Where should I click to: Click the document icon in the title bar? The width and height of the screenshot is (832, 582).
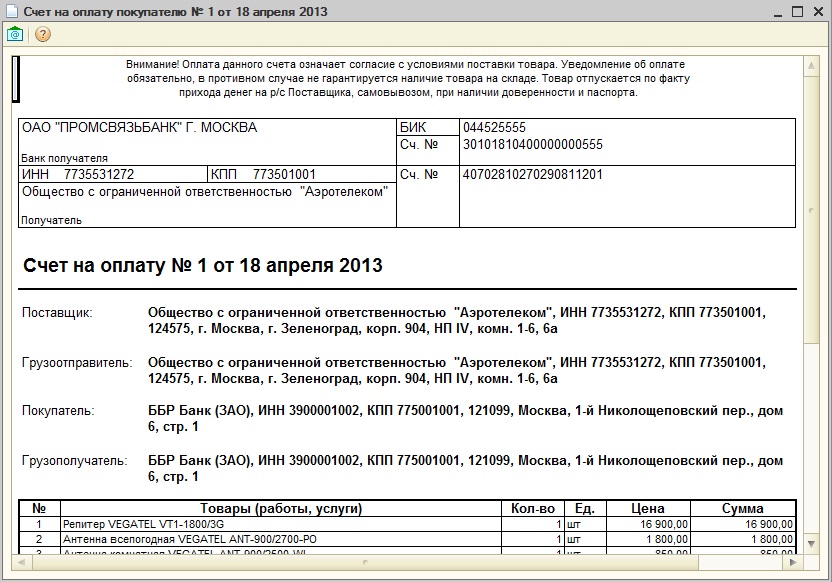click(12, 12)
